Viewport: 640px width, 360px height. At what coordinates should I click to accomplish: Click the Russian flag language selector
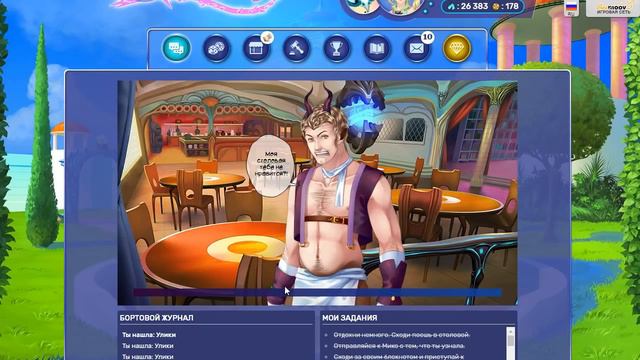click(x=571, y=7)
